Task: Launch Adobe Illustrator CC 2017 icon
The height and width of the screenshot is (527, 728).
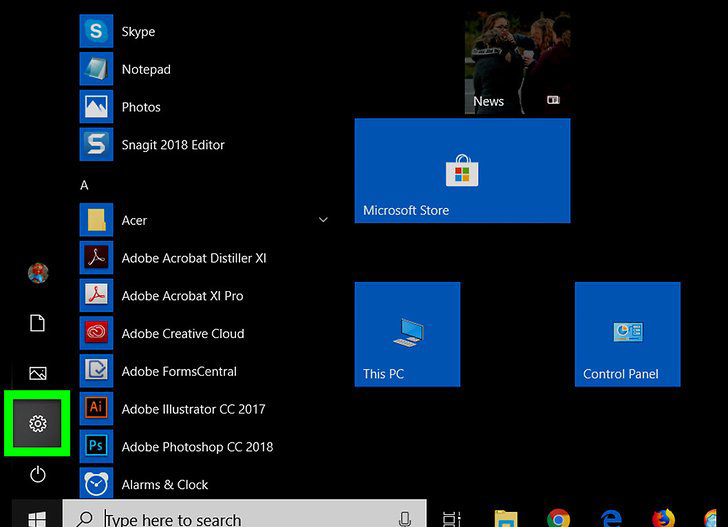Action: [96, 408]
